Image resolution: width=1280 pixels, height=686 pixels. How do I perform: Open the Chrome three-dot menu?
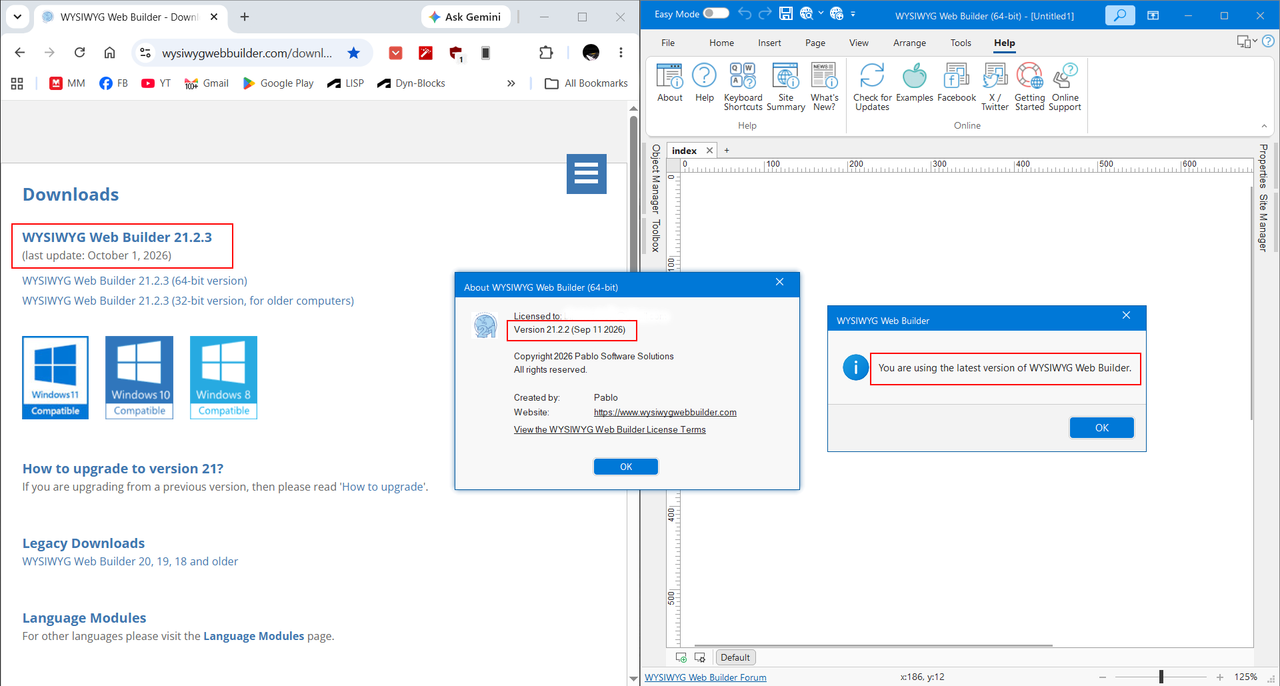click(621, 53)
